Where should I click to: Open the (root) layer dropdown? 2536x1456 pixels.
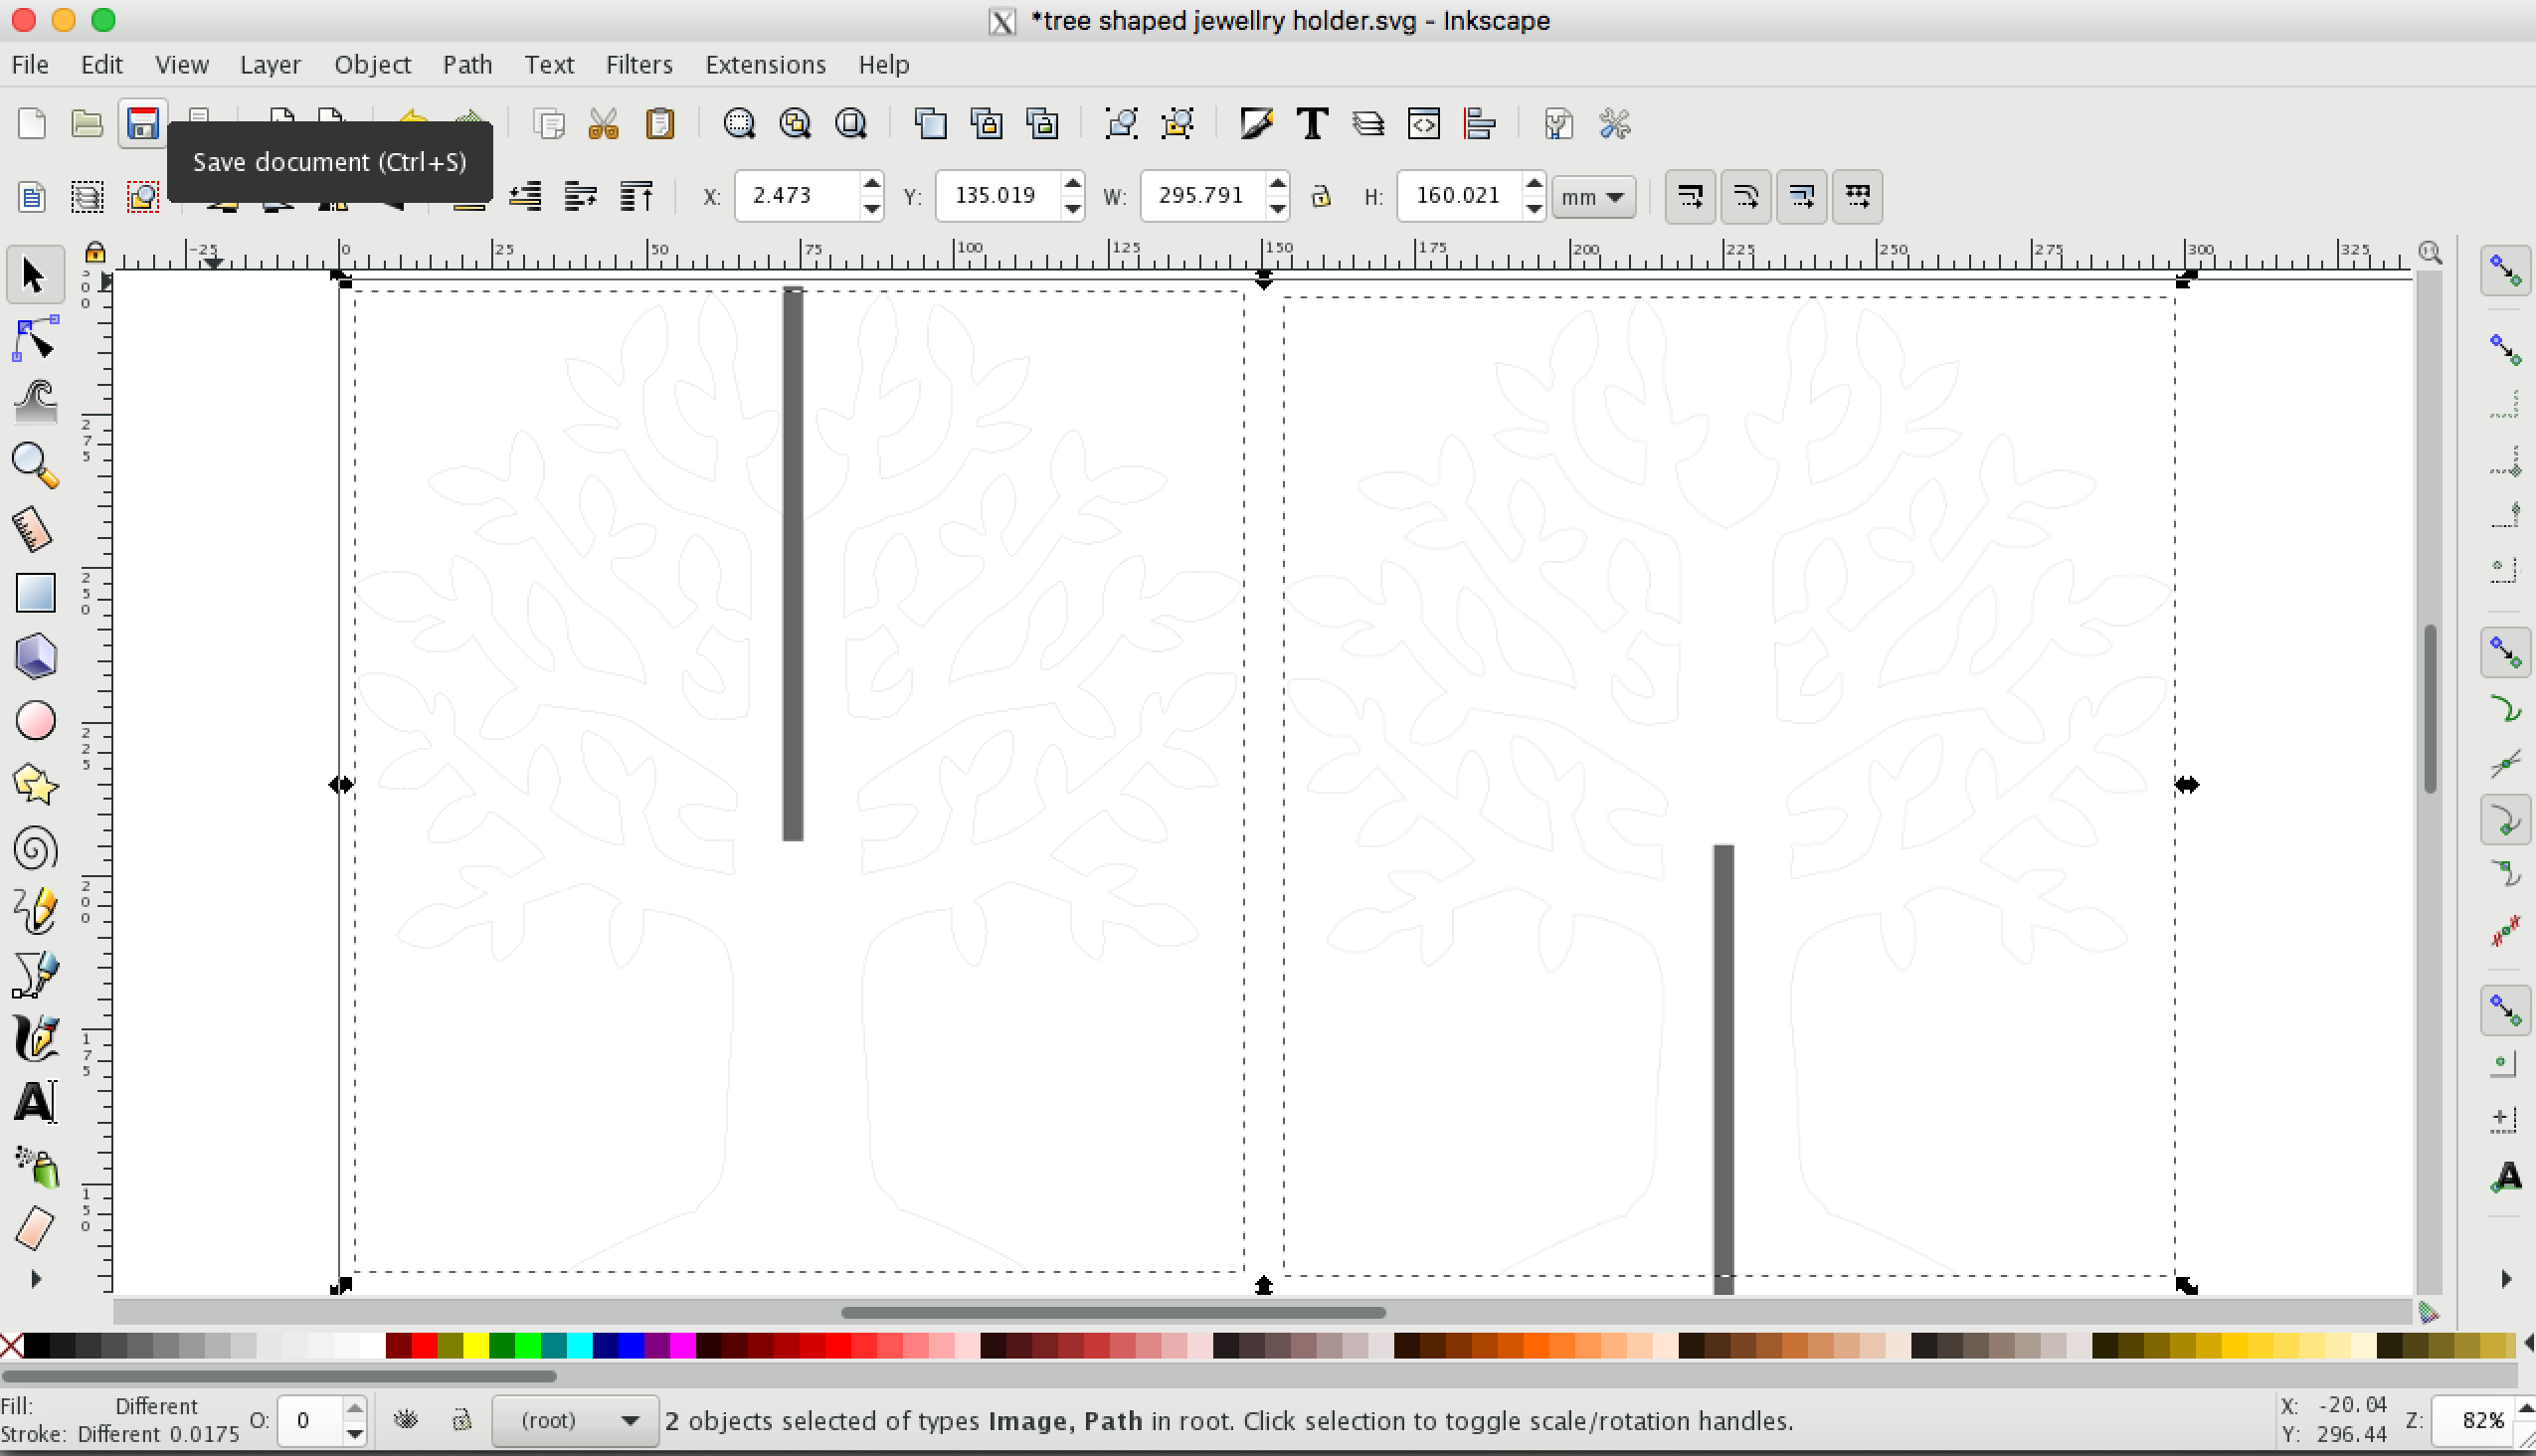click(x=575, y=1421)
